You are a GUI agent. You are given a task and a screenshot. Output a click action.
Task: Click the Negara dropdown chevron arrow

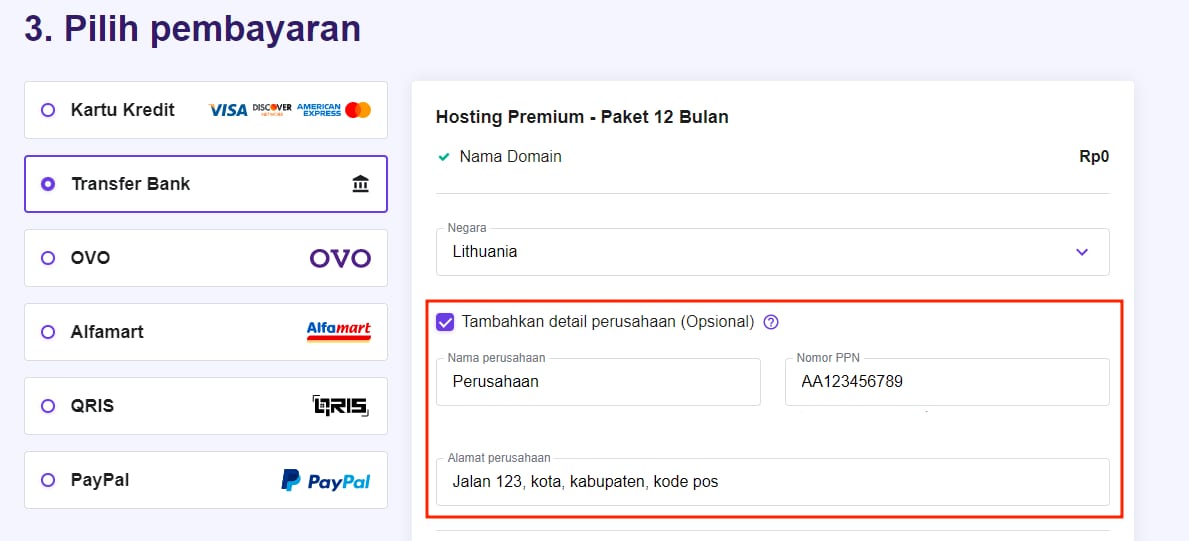point(1081,252)
